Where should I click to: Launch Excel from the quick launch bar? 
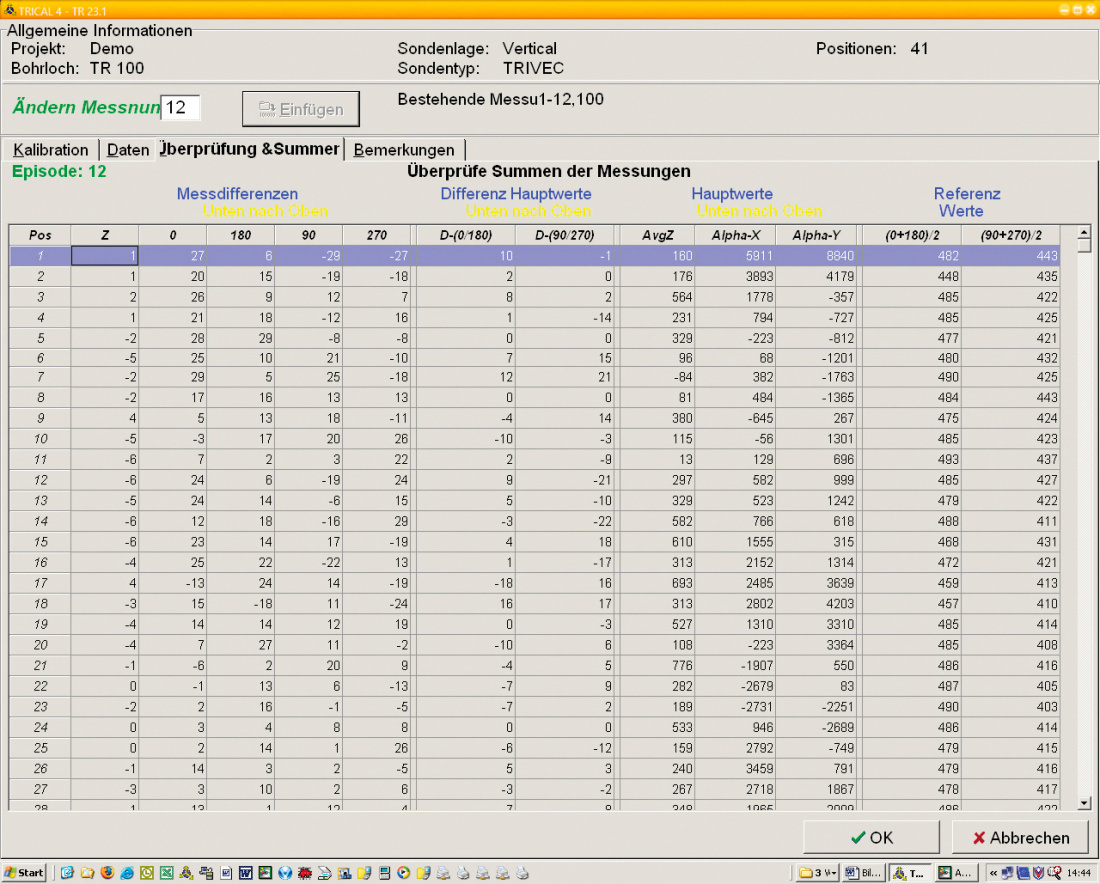pyautogui.click(x=166, y=873)
